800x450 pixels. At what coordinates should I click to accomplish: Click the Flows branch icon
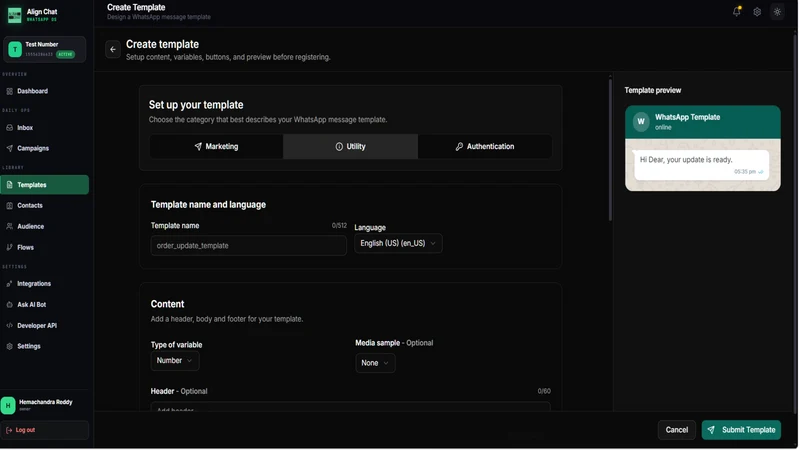click(x=10, y=247)
